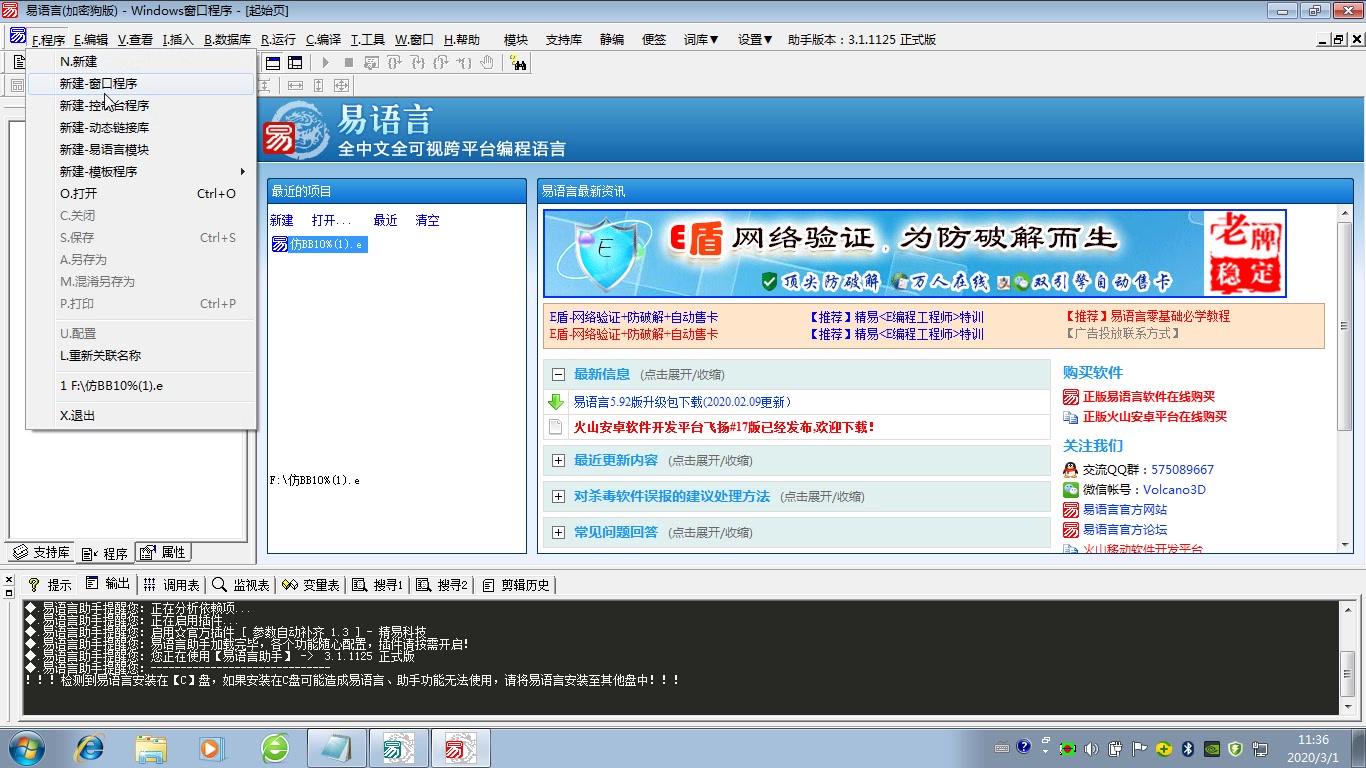Open the E.编辑 menu

(x=91, y=40)
